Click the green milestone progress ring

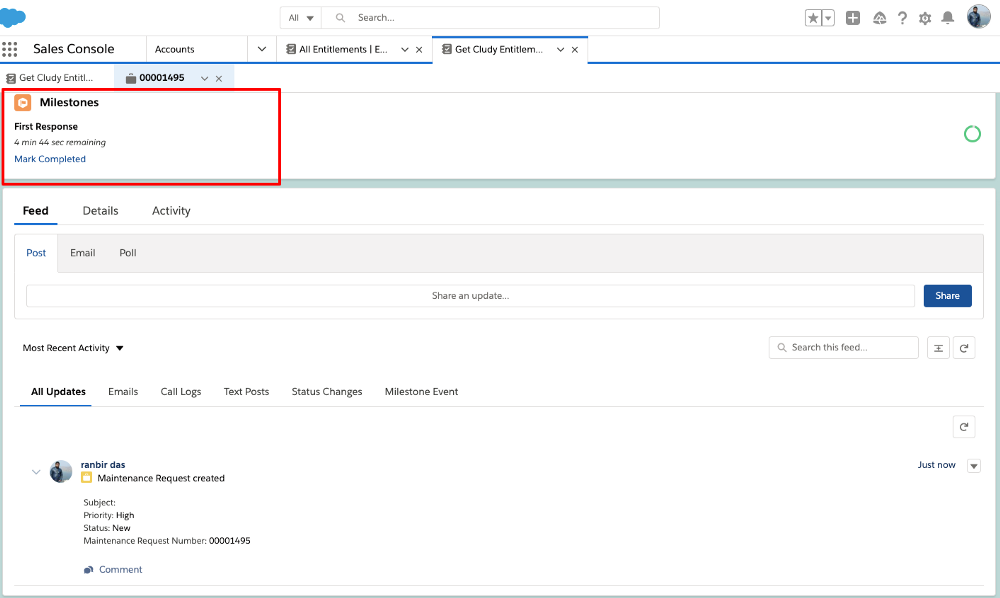(x=972, y=134)
